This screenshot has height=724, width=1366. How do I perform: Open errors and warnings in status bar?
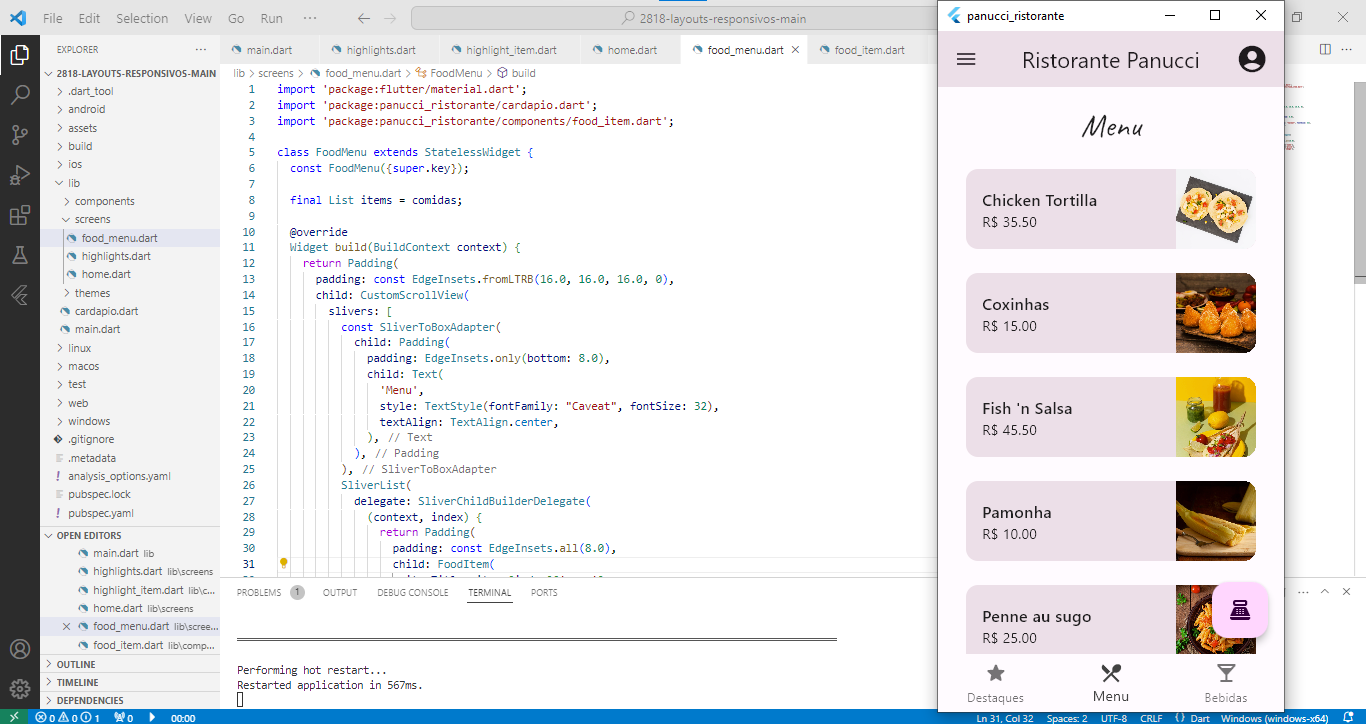point(67,717)
